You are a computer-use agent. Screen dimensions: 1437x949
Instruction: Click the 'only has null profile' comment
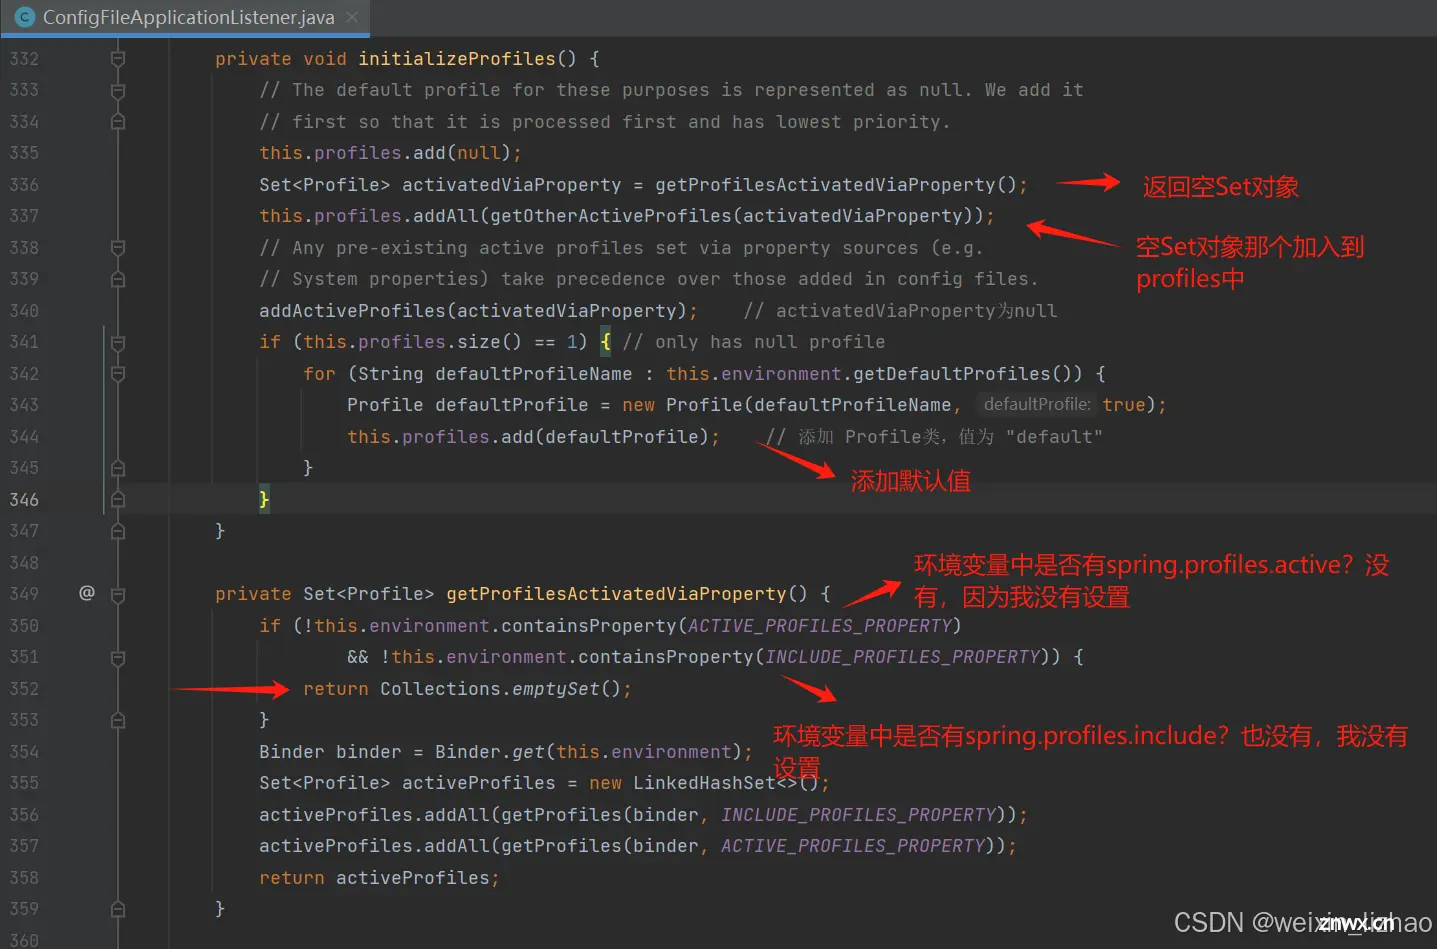coord(754,342)
